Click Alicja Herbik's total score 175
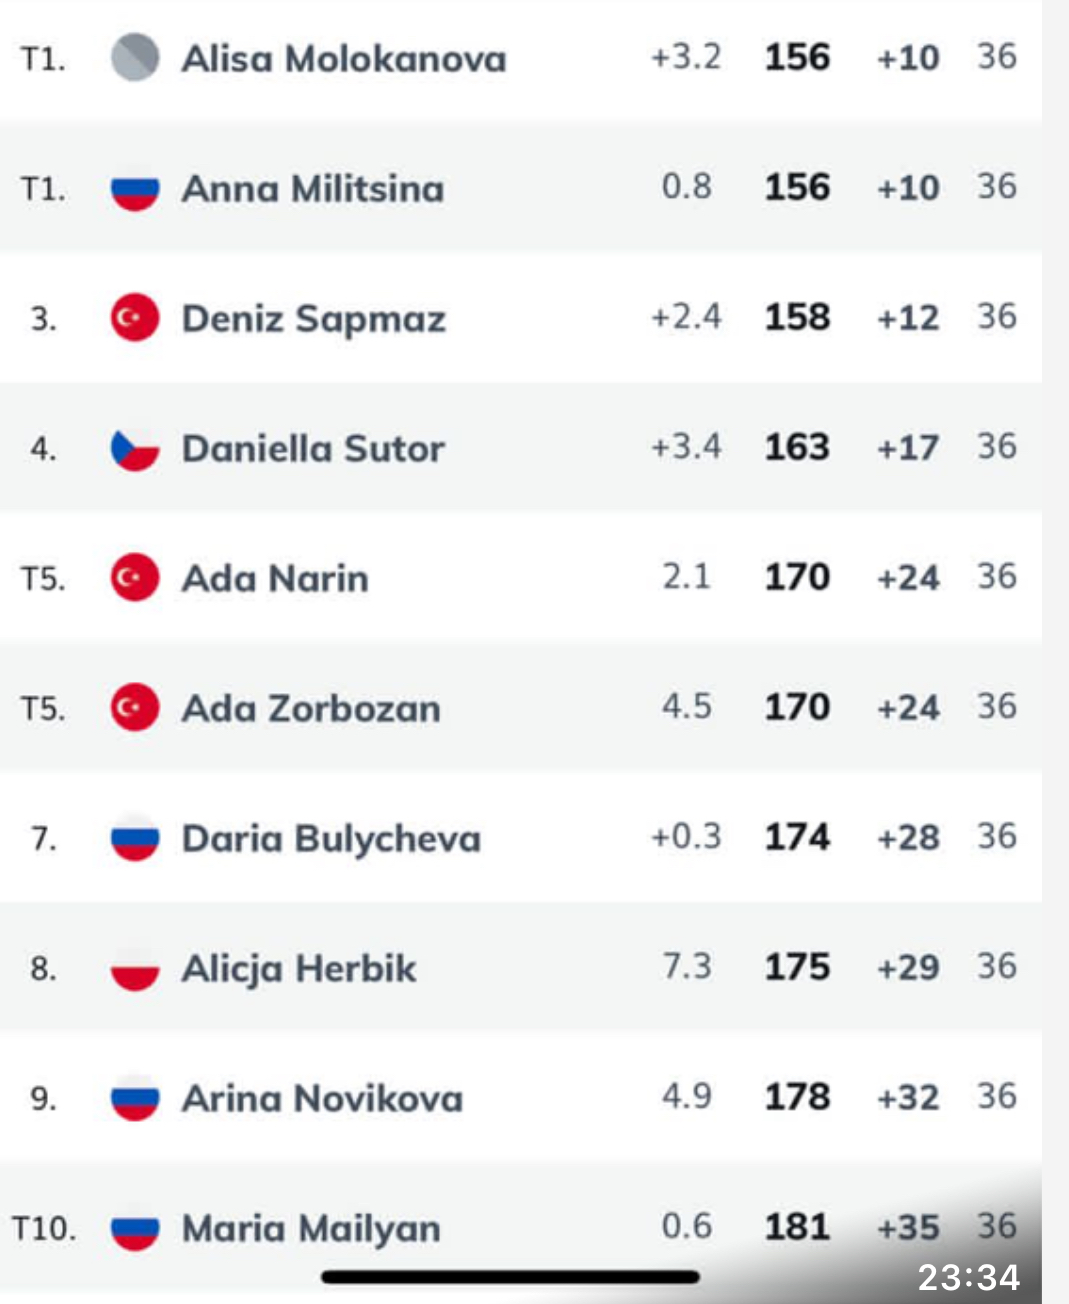Screen dimensions: 1069x1304 [x=797, y=967]
